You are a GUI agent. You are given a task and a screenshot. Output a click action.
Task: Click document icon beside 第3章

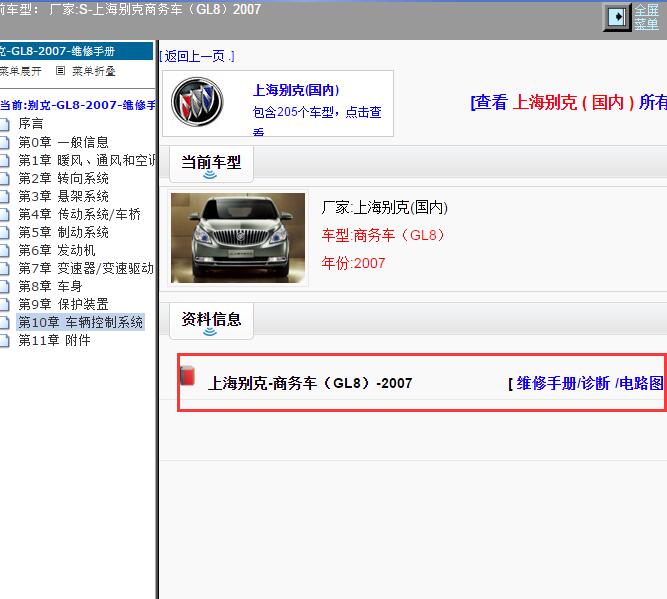4,197
